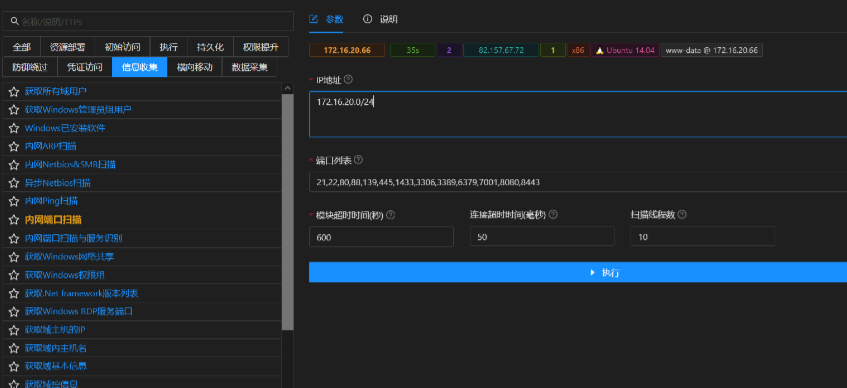This screenshot has width=847, height=388.
Task: Run the module with blue 执行 button
Action: pyautogui.click(x=578, y=272)
